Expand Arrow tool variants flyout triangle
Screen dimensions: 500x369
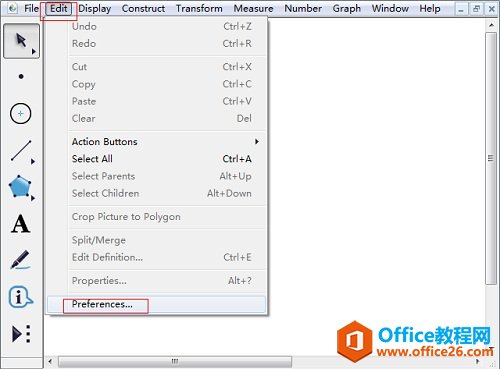[33, 52]
